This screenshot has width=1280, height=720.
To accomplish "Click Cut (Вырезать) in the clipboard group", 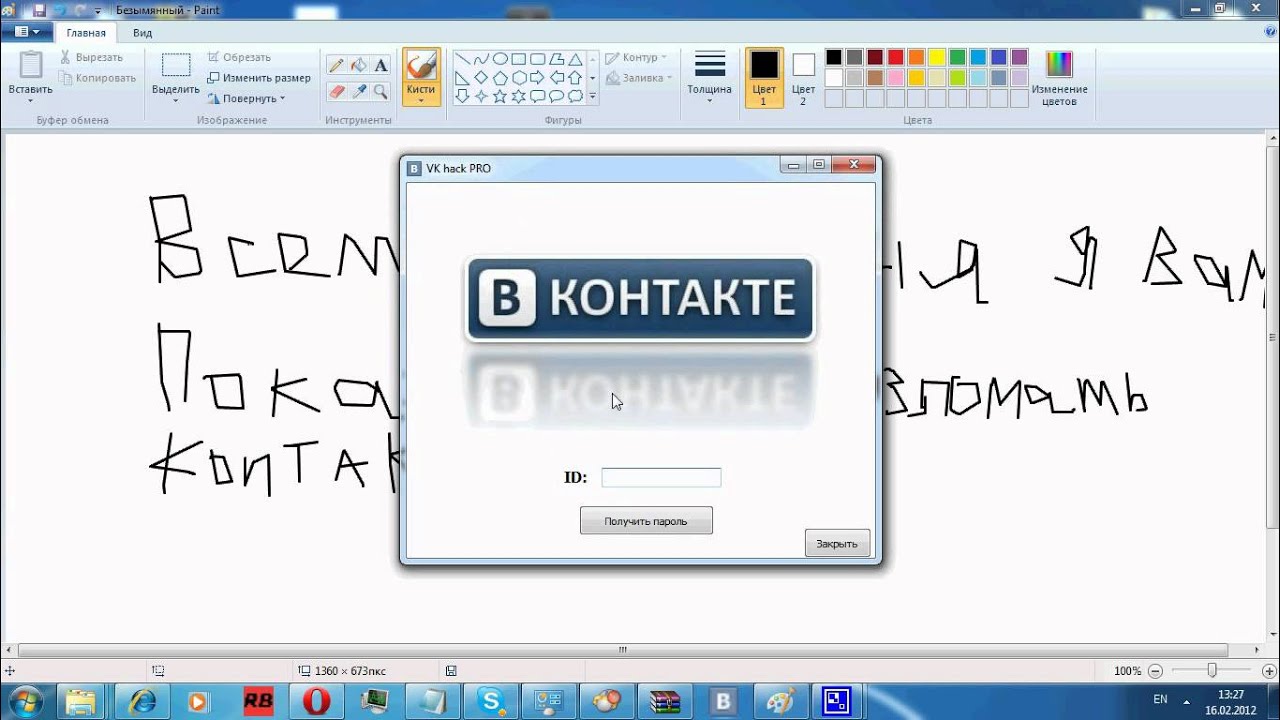I will (x=91, y=57).
